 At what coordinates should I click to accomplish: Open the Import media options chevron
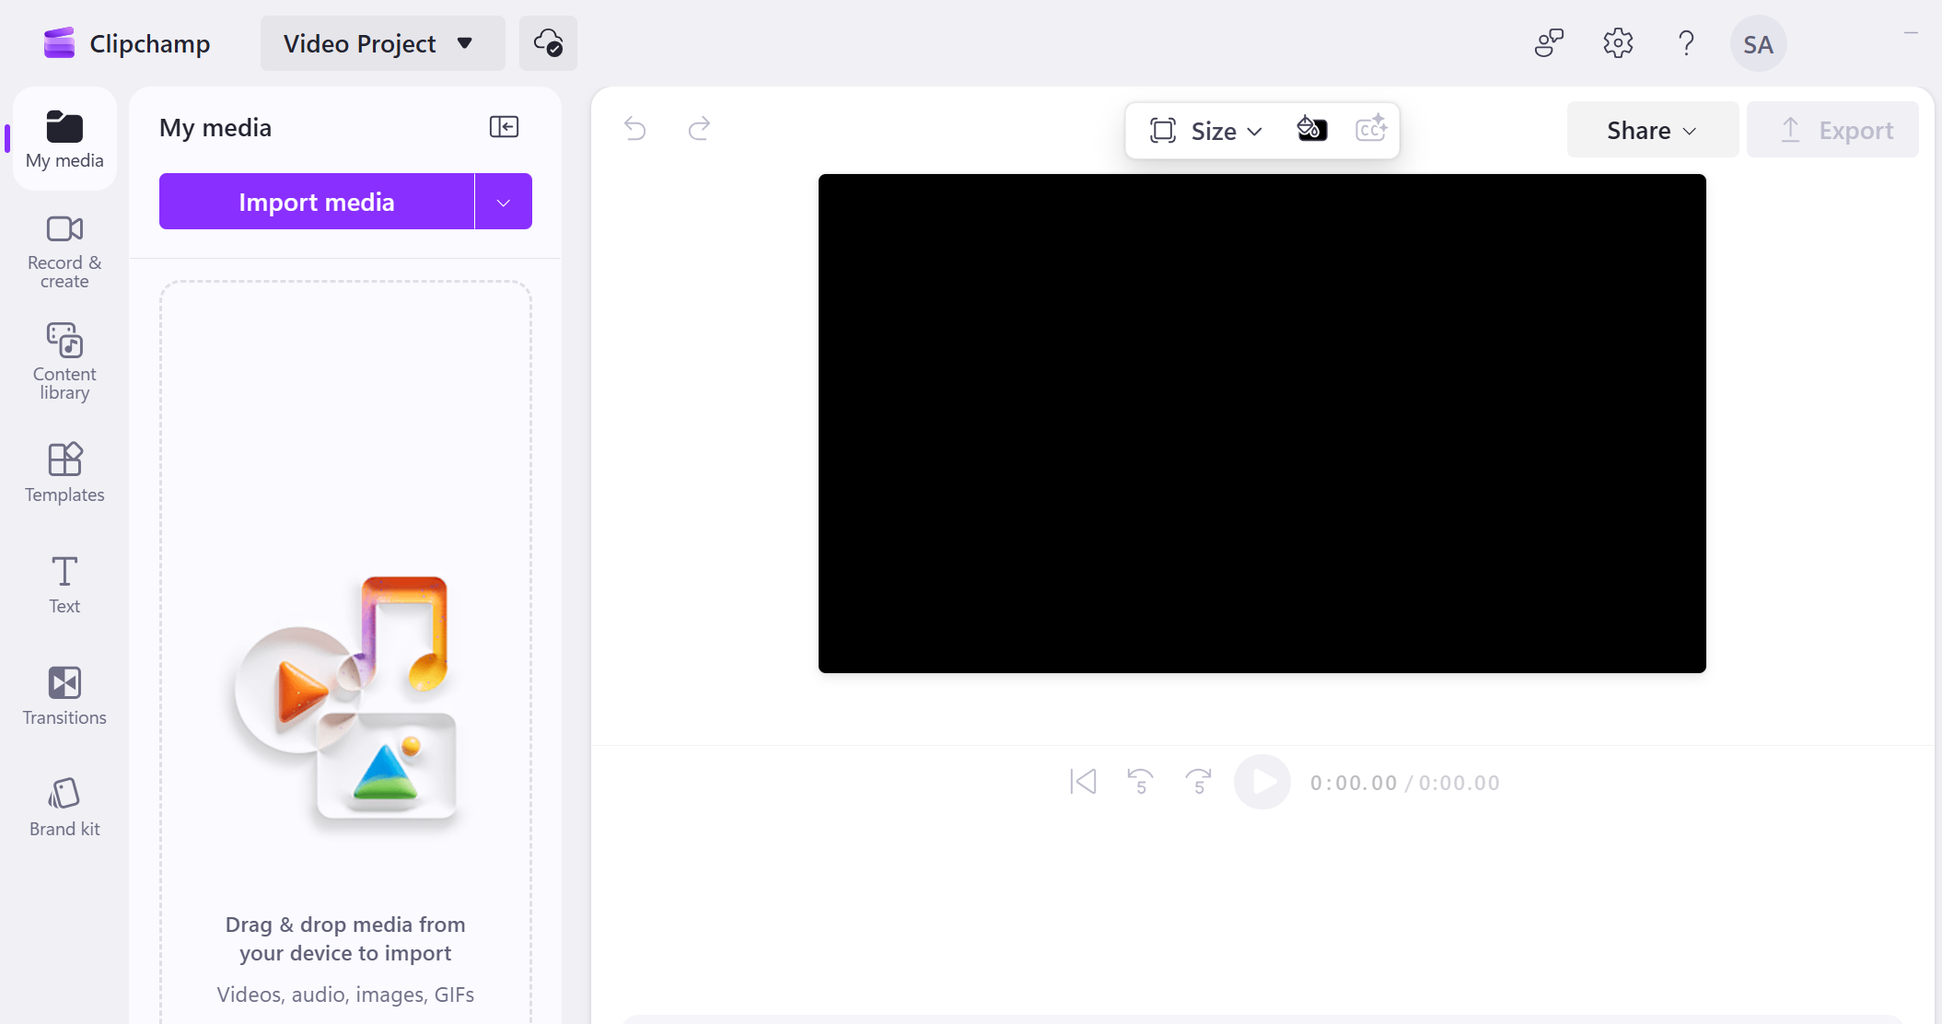pyautogui.click(x=503, y=201)
